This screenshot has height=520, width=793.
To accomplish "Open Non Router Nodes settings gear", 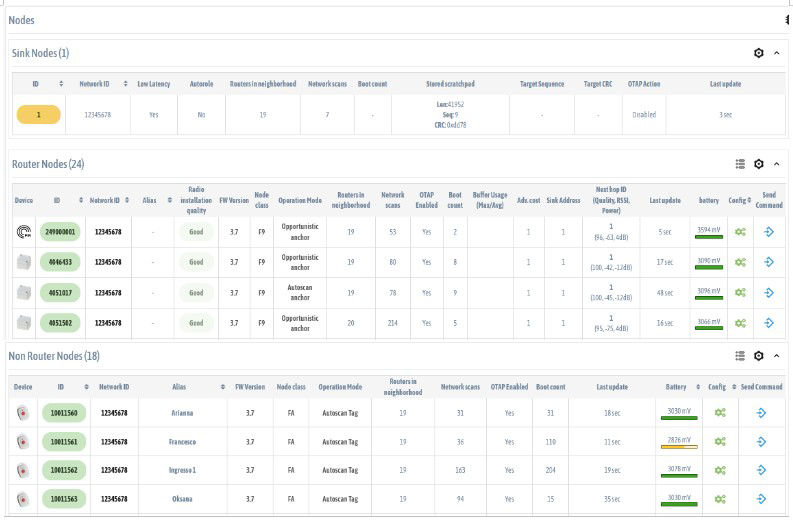I will pyautogui.click(x=759, y=356).
